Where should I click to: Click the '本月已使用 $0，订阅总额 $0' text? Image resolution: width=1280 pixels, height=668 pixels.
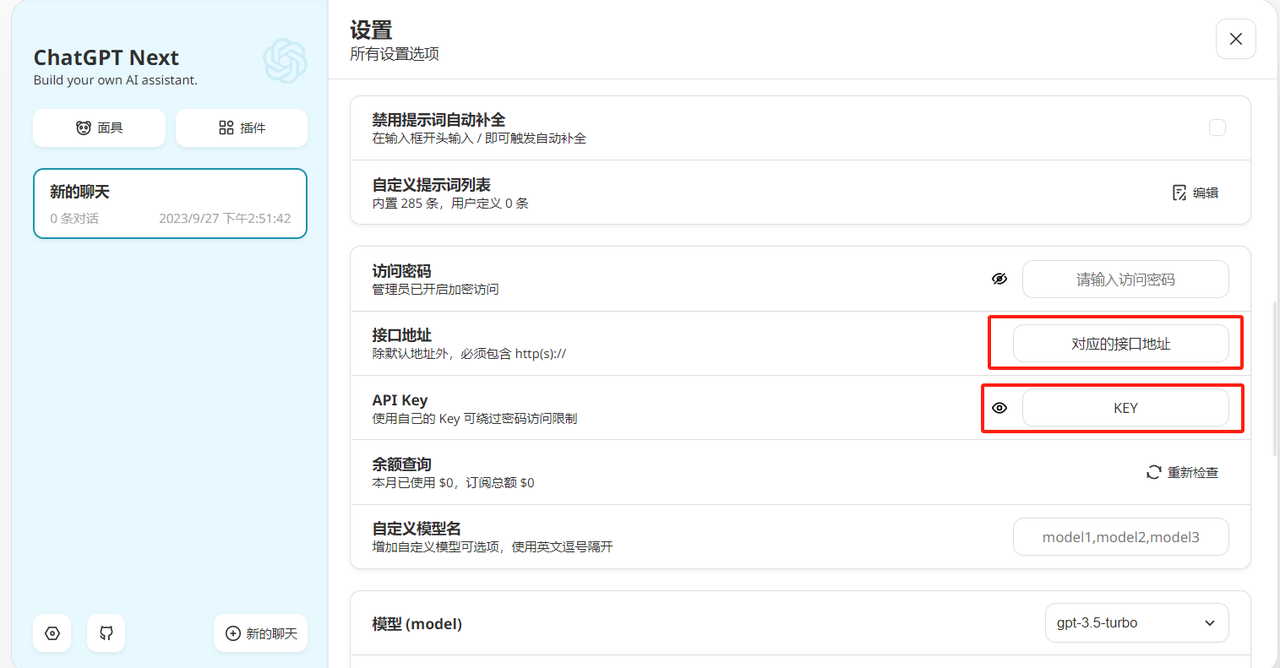[453, 483]
